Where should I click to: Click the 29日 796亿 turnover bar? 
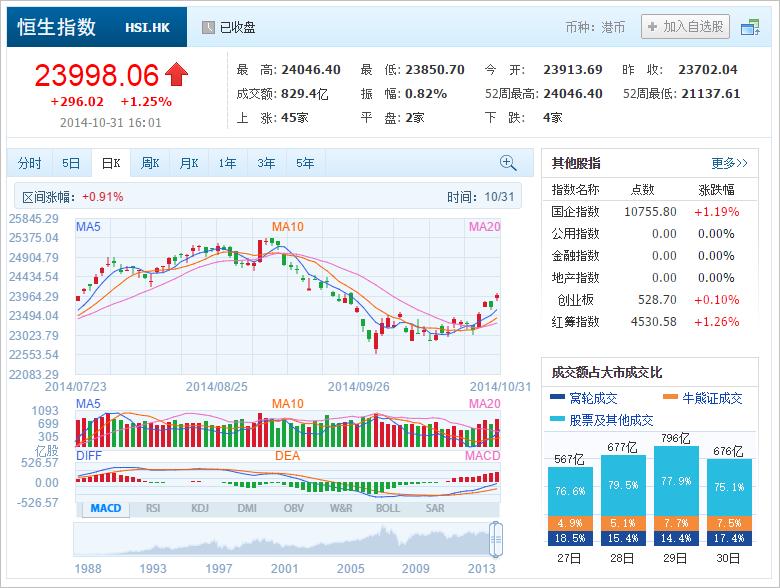pos(676,495)
